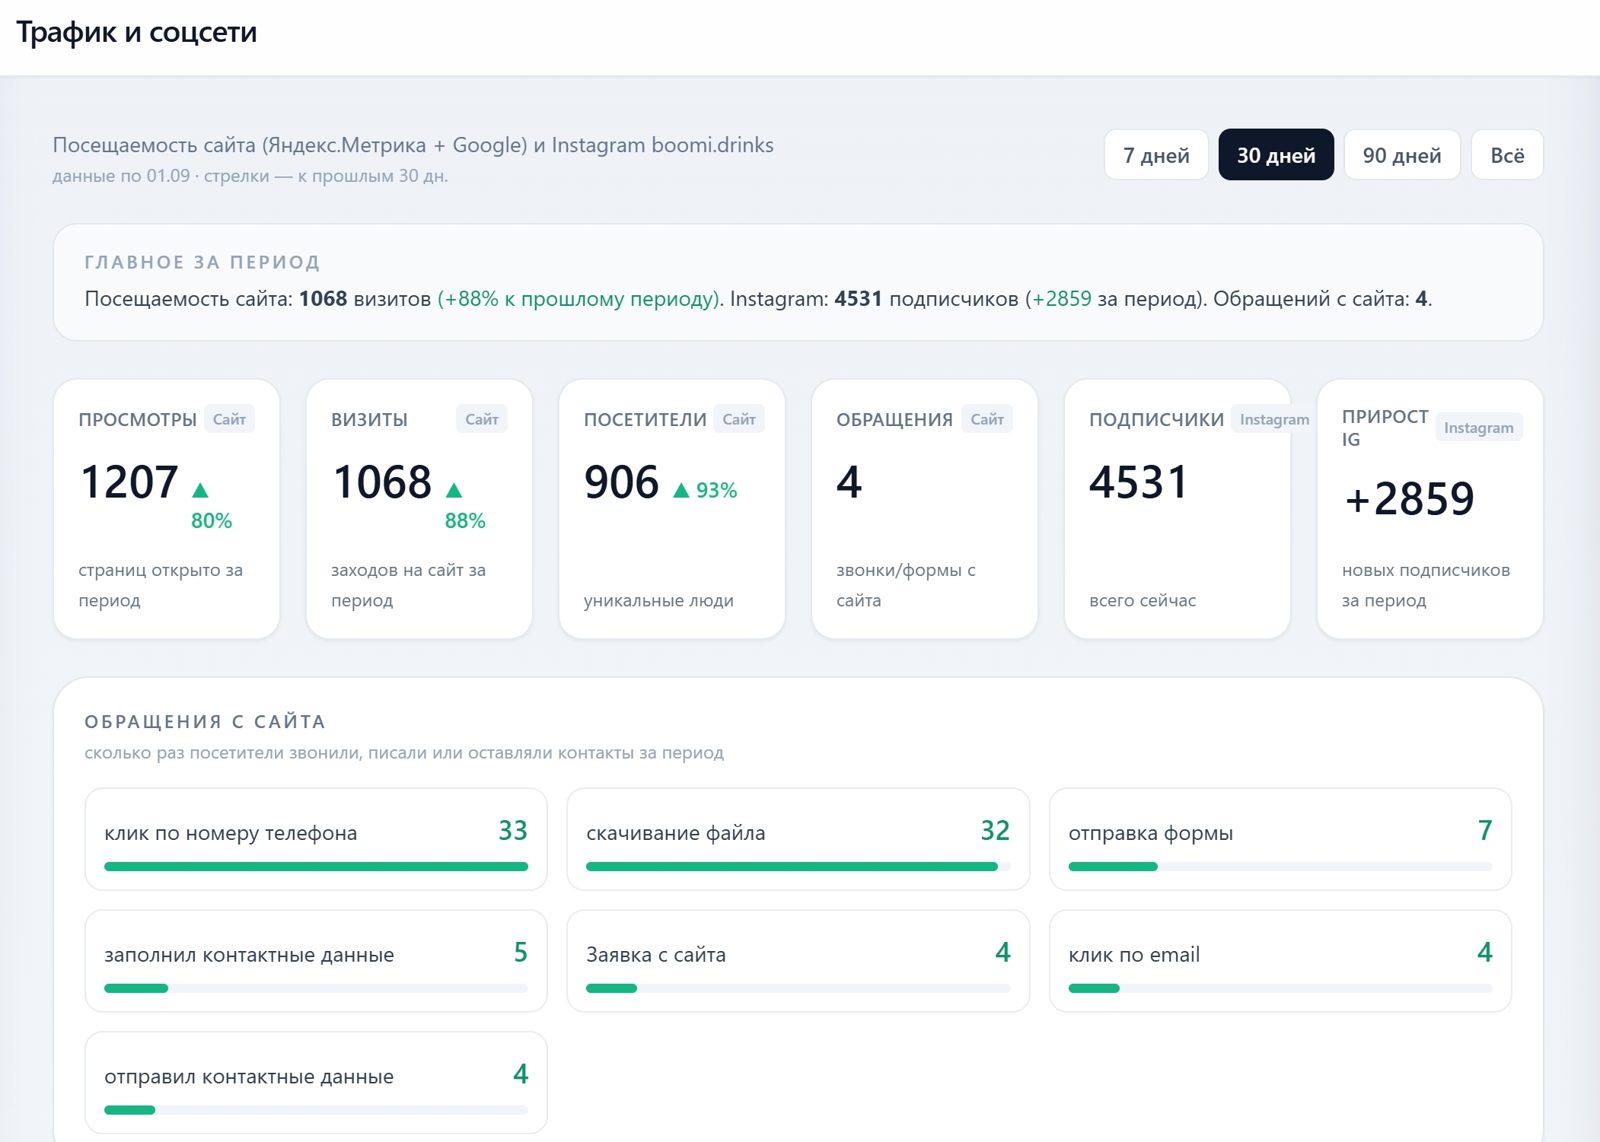Click the Сайт badge on Просмотры card
The image size is (1600, 1142).
coord(229,419)
